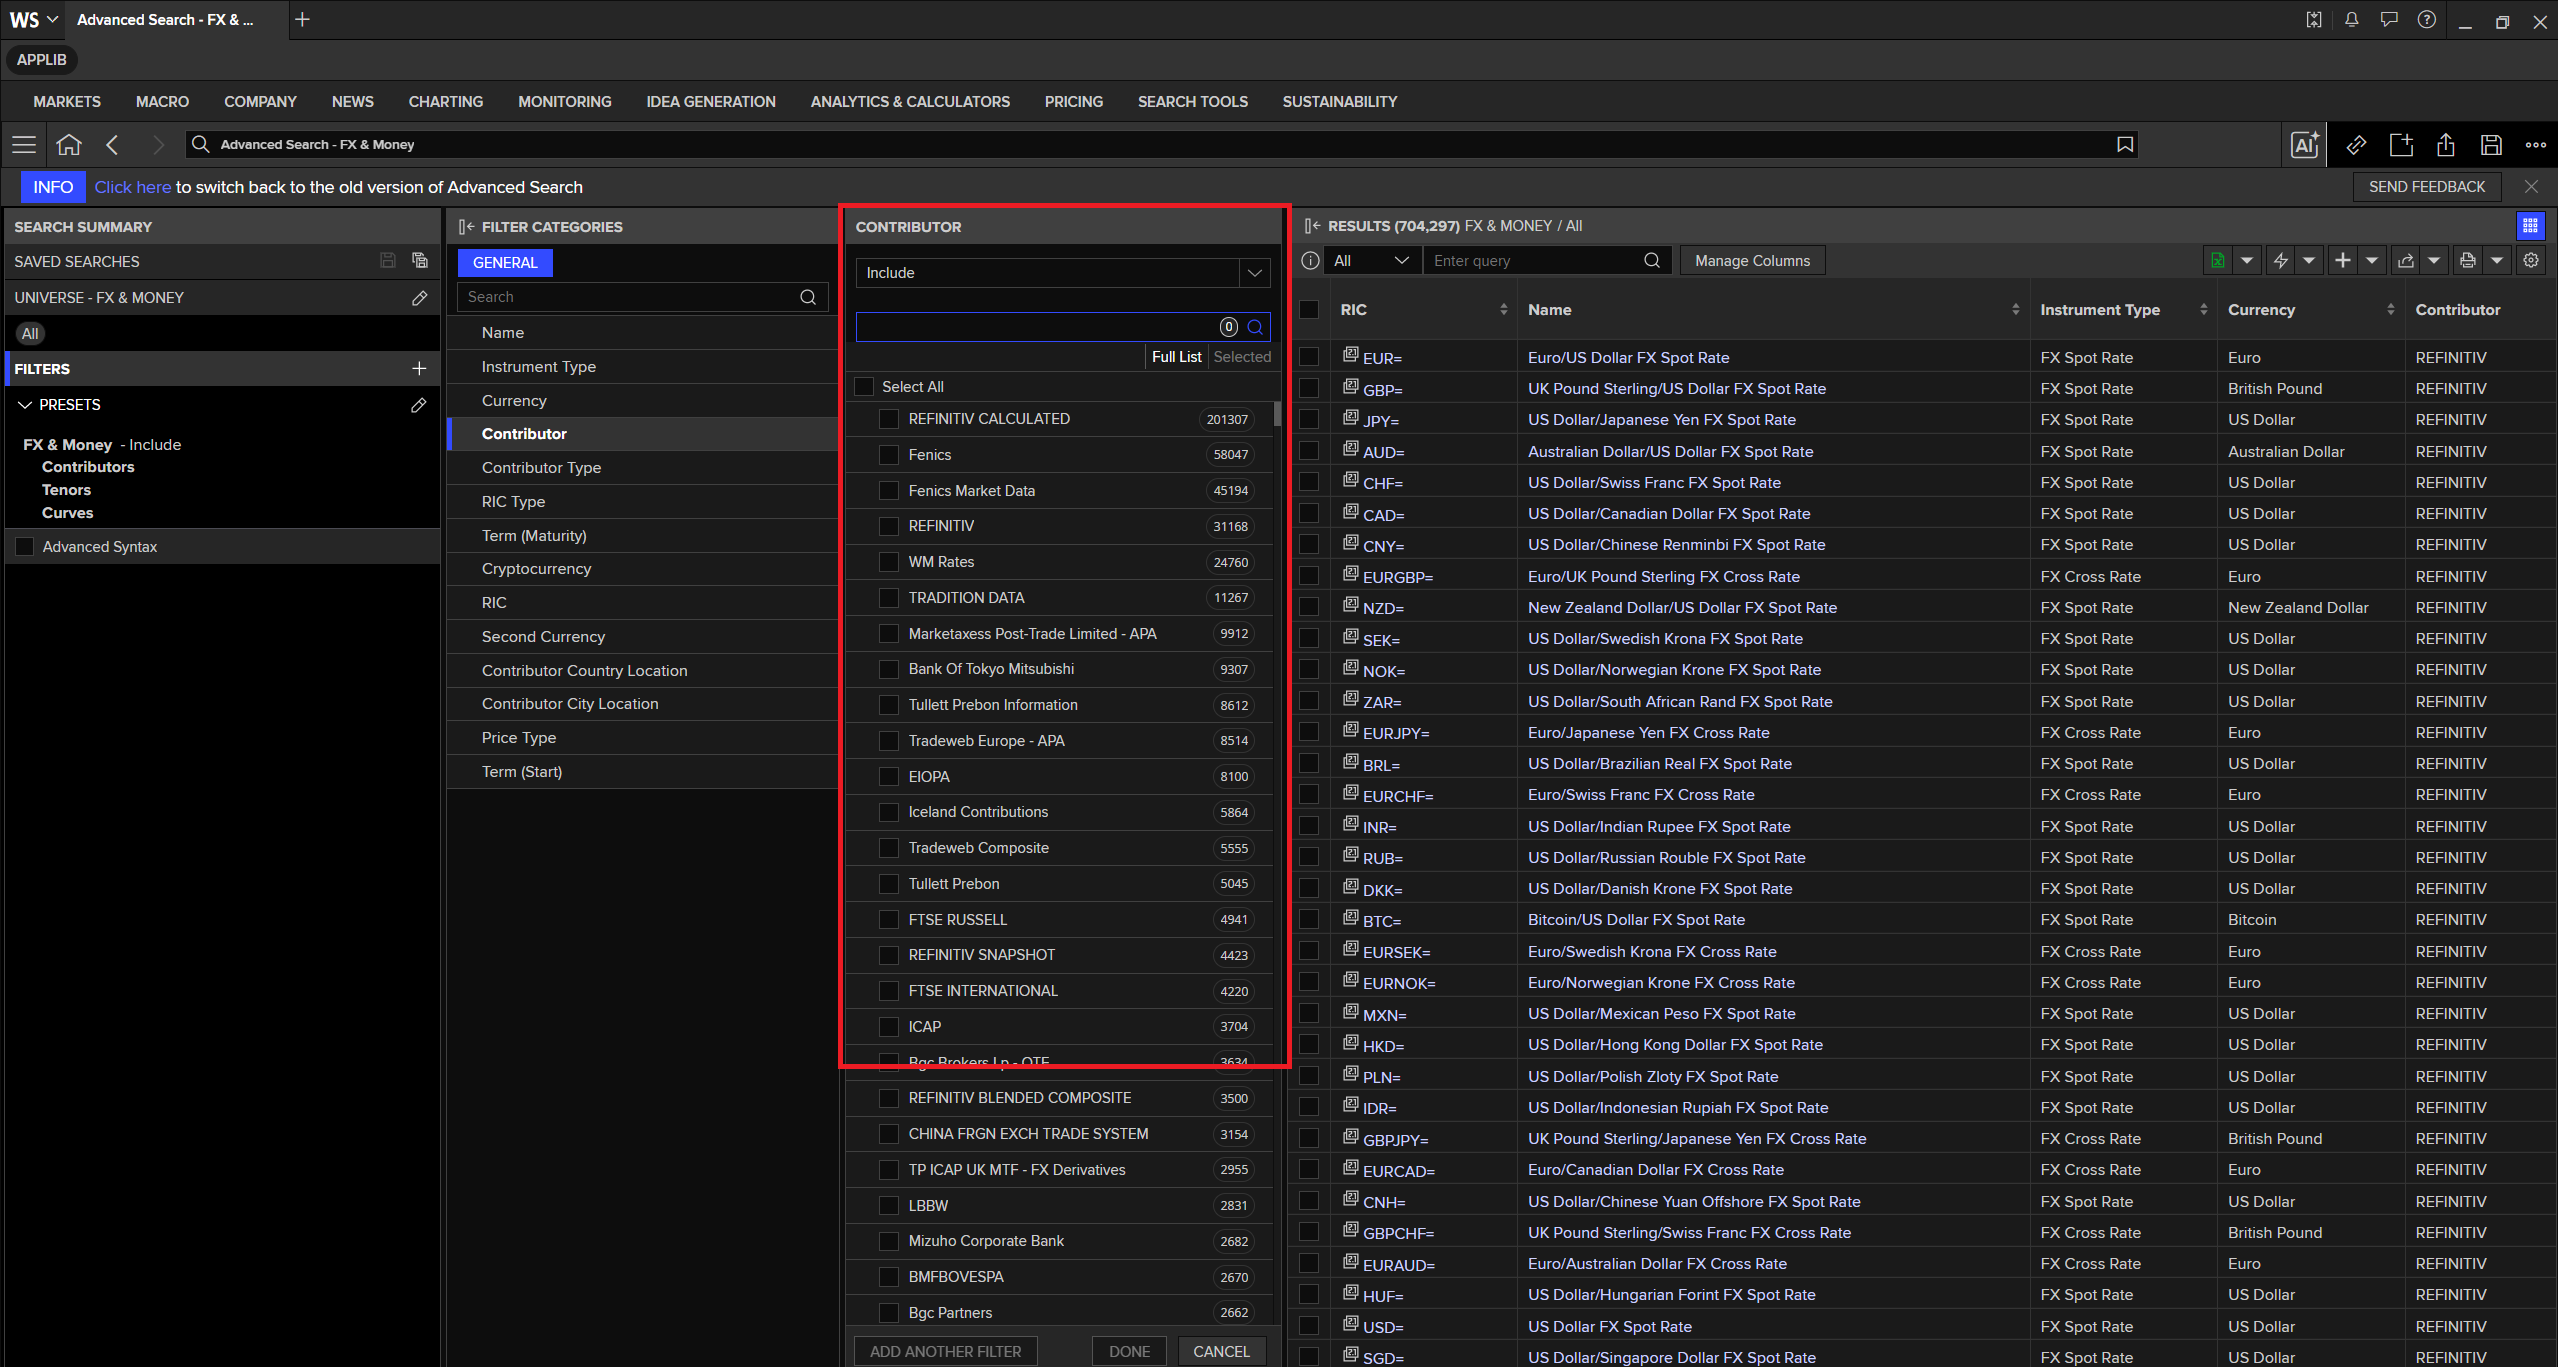Click SEND FEEDBACK button
This screenshot has width=2558, height=1367.
[2427, 187]
